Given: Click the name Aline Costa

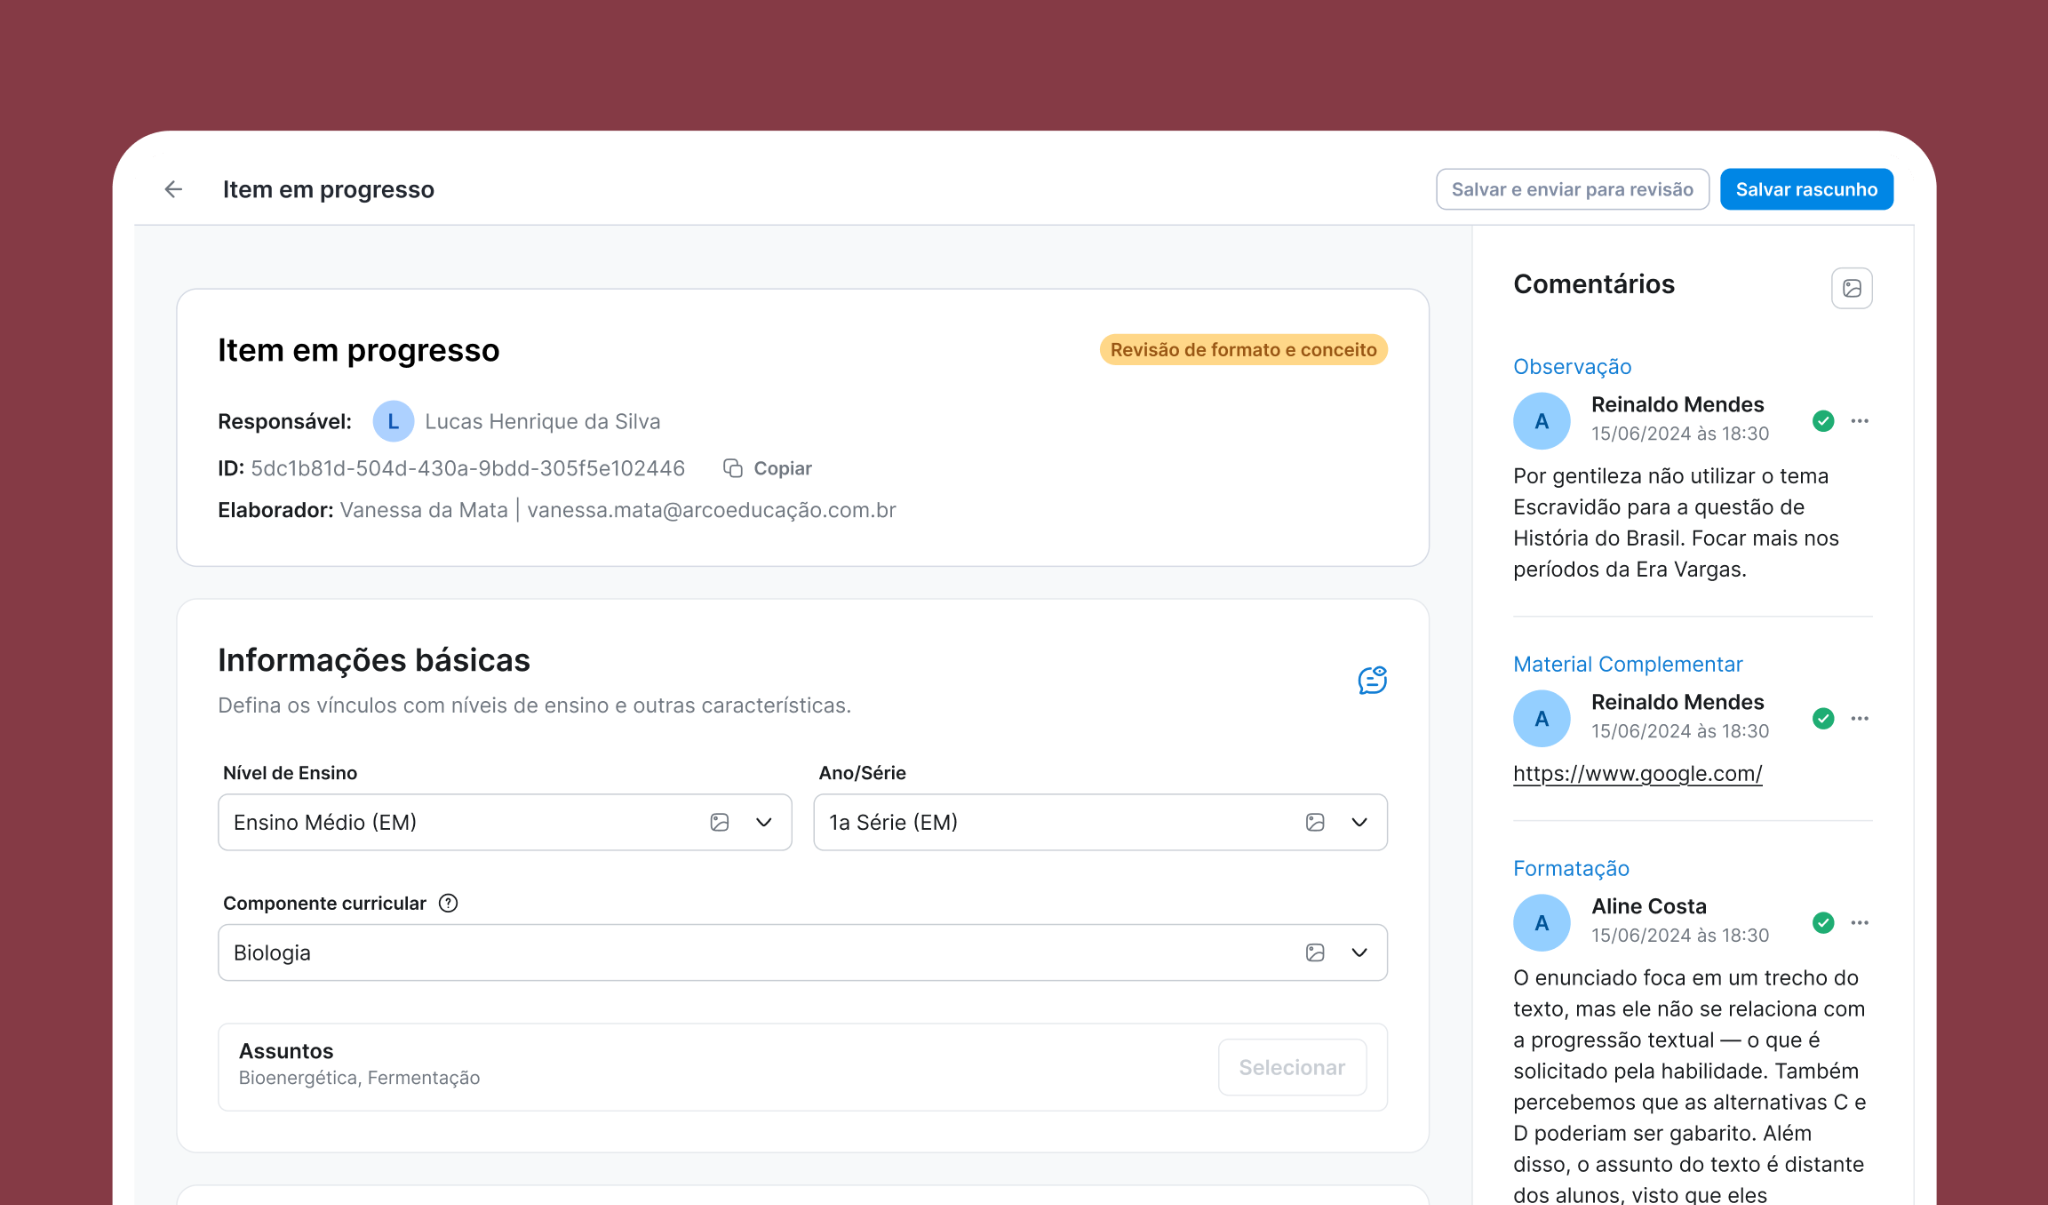Looking at the screenshot, I should point(1648,906).
